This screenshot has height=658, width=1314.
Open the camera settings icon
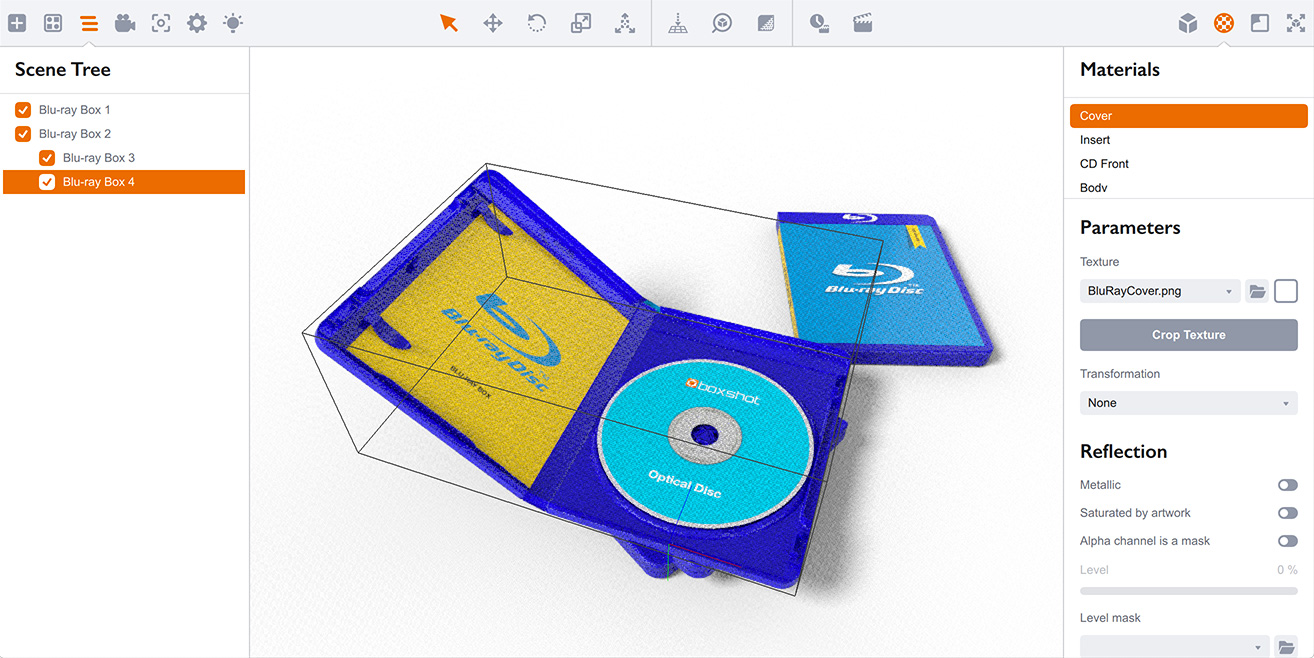(x=125, y=23)
